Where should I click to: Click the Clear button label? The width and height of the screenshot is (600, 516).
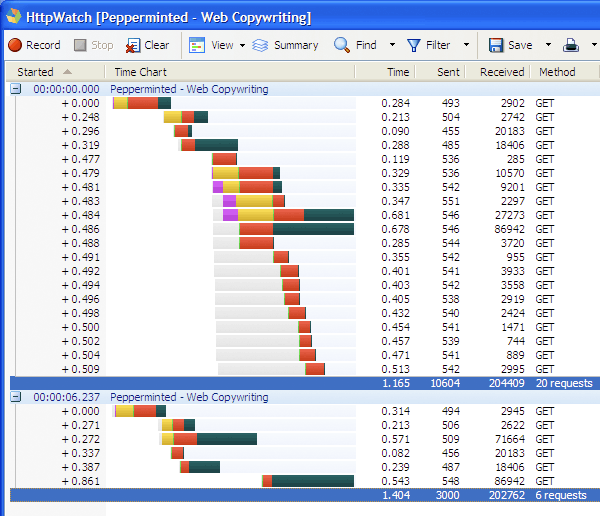point(157,45)
